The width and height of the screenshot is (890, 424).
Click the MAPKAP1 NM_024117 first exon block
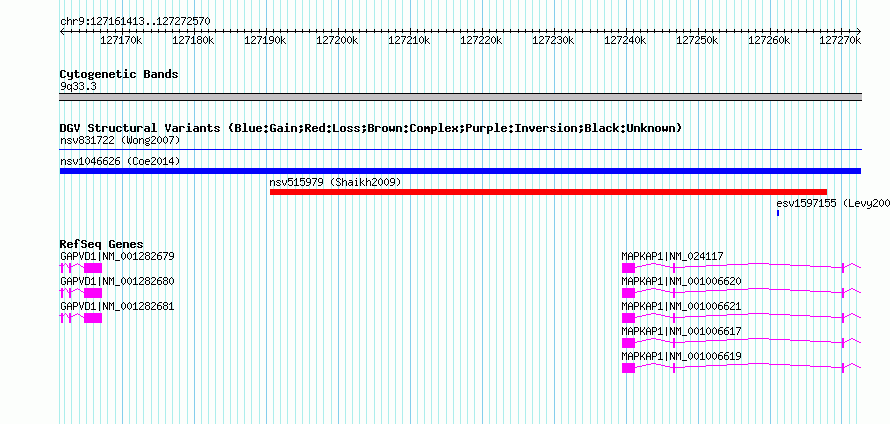(628, 268)
